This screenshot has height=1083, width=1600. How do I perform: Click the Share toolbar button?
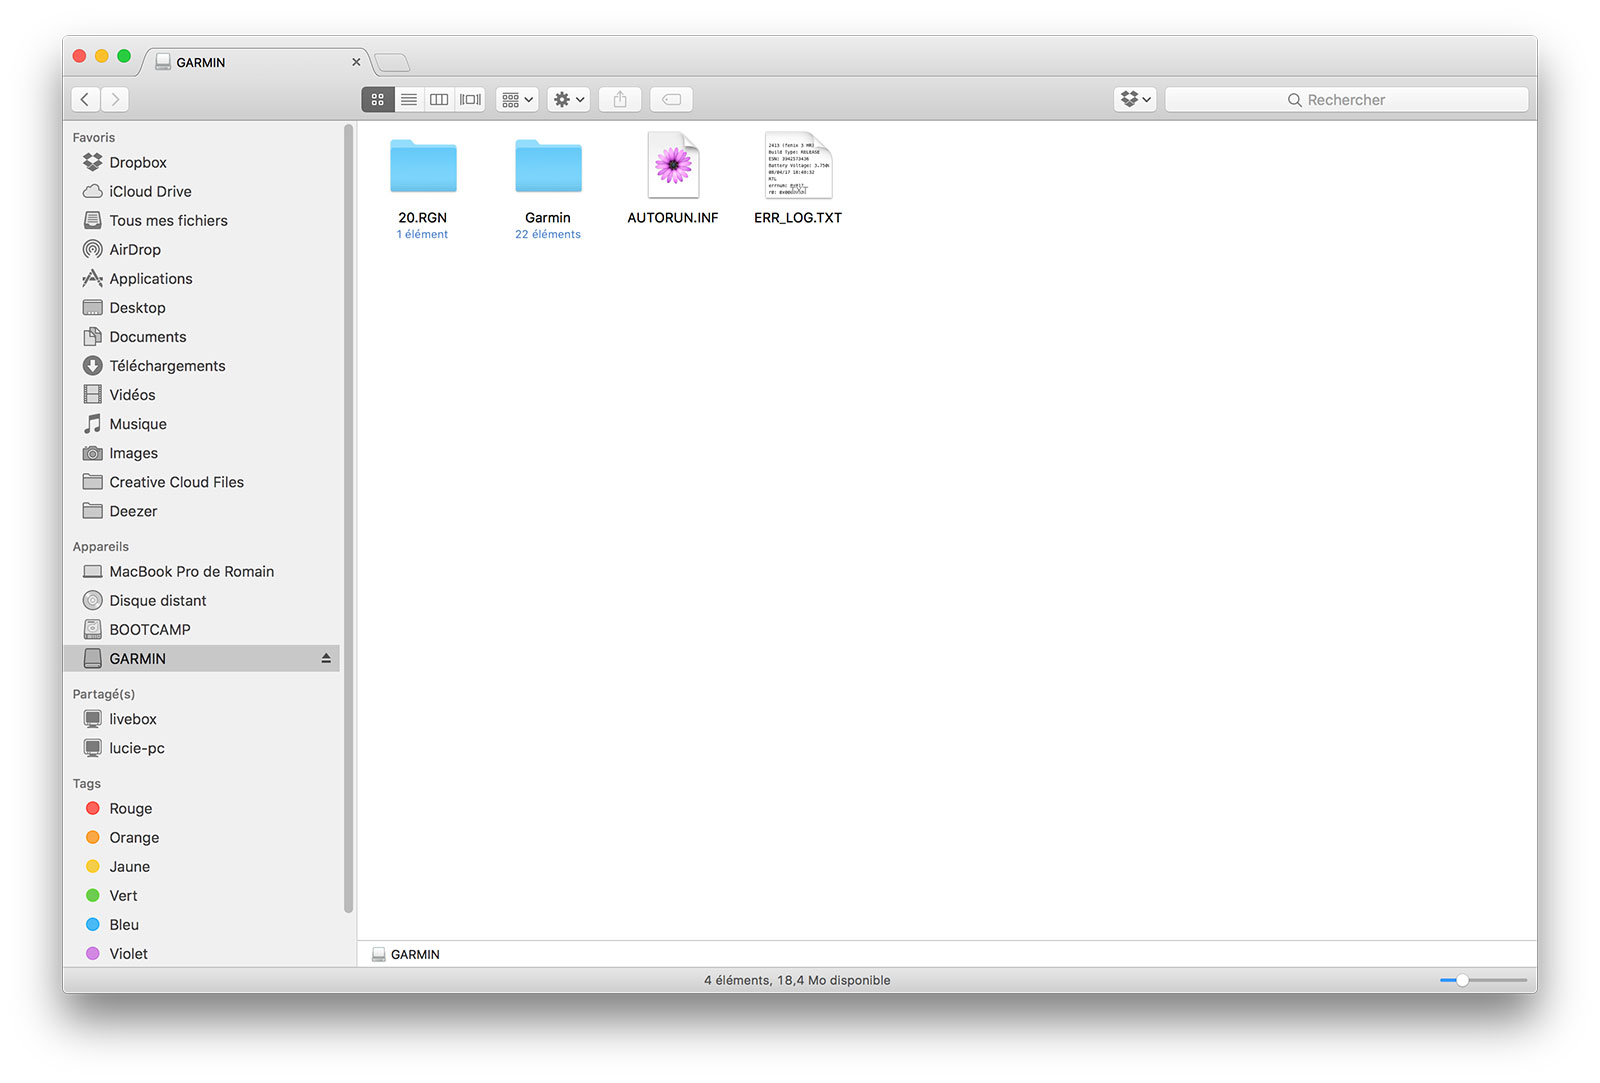620,99
